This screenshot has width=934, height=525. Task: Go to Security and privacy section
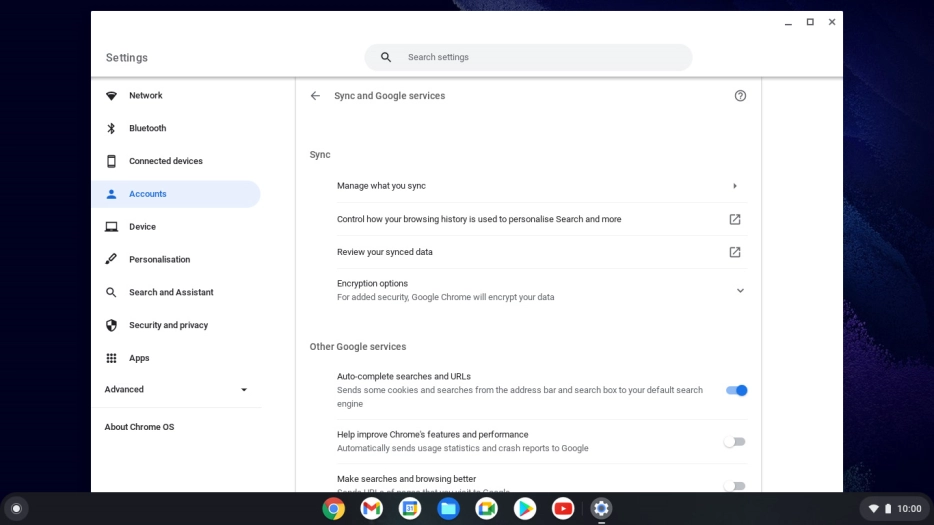point(169,325)
